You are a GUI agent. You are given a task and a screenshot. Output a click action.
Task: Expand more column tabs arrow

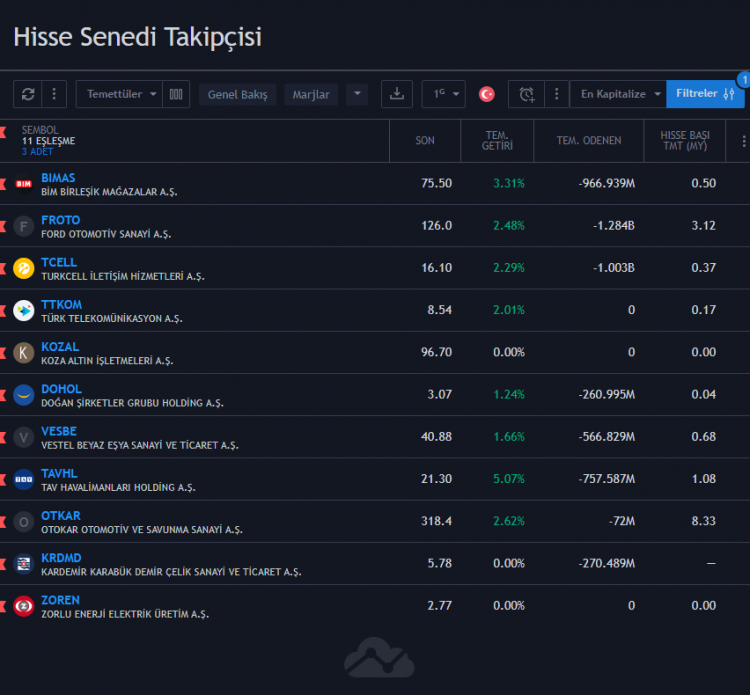(357, 94)
